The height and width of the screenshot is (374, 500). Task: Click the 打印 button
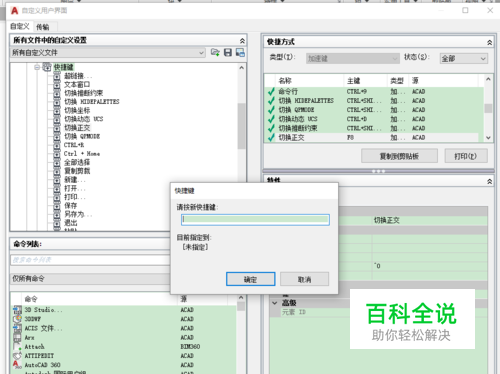tap(466, 156)
